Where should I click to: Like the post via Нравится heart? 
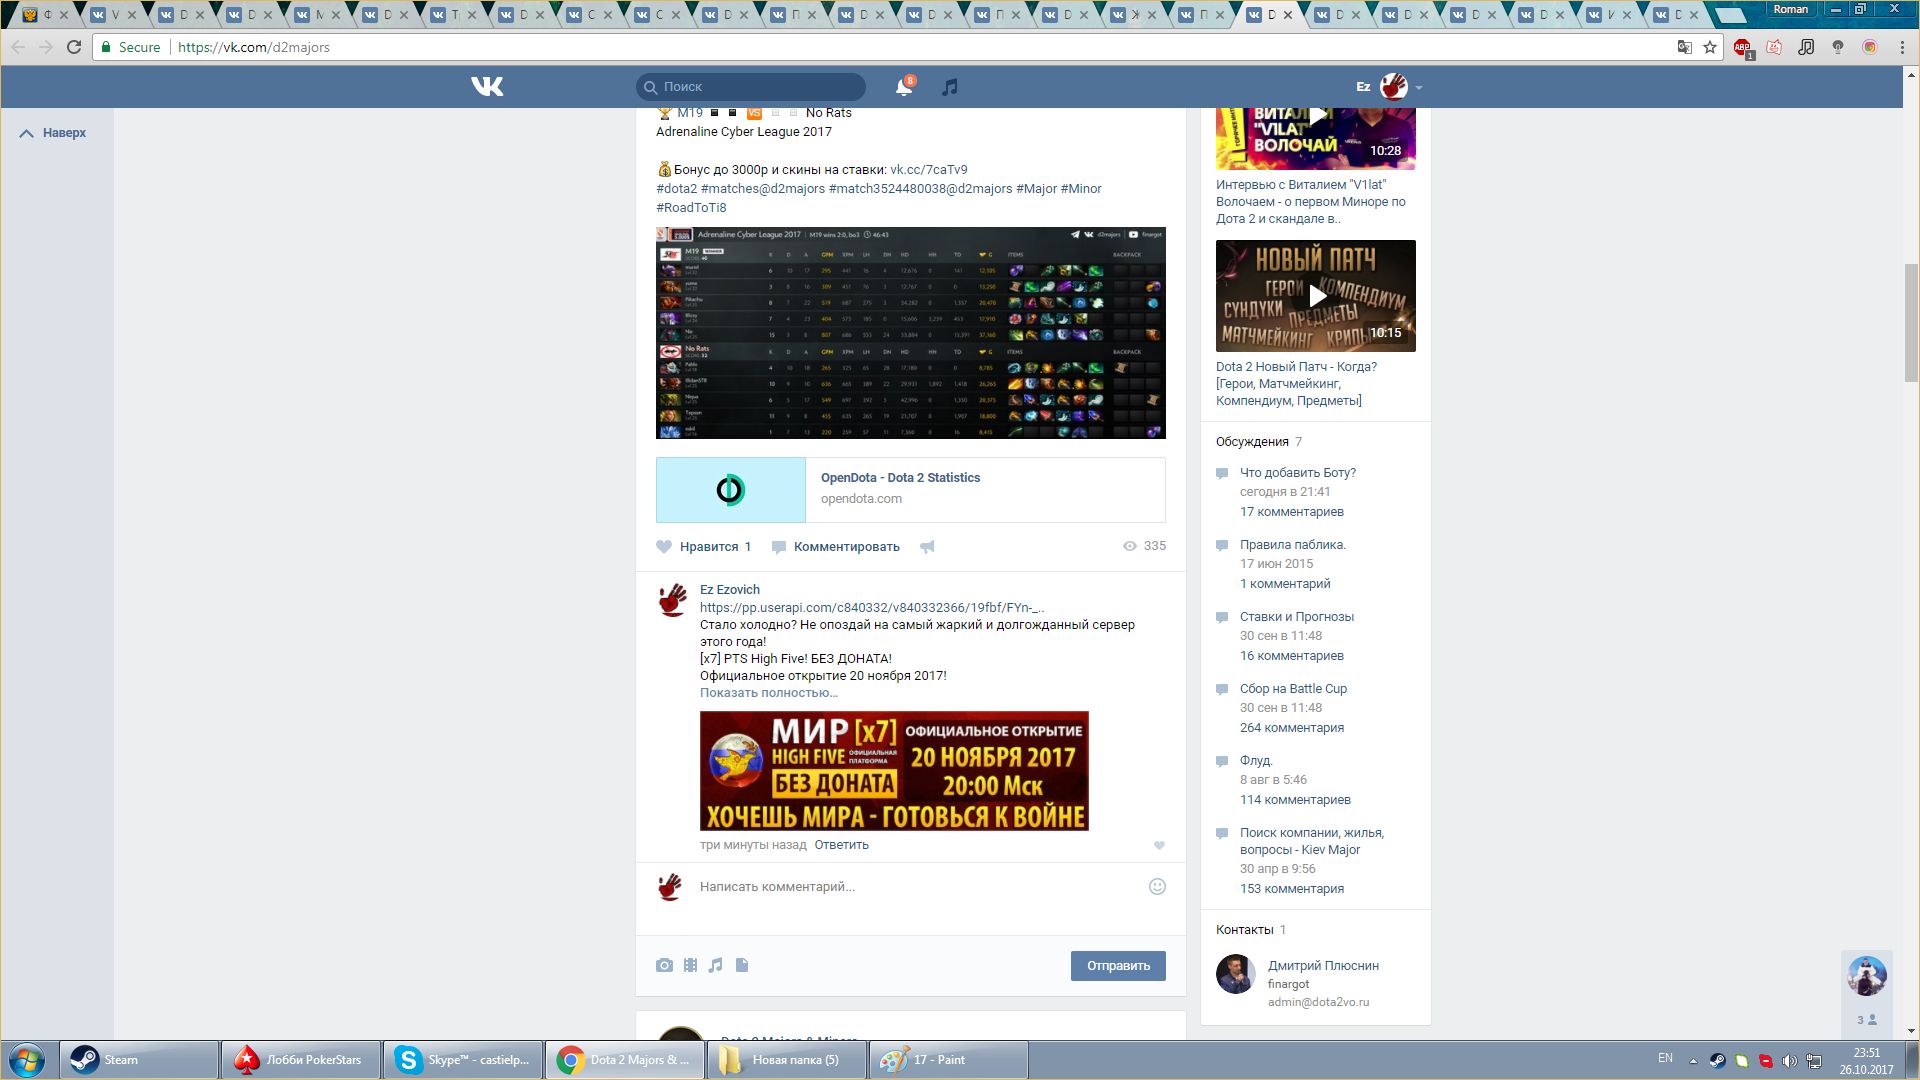click(665, 547)
